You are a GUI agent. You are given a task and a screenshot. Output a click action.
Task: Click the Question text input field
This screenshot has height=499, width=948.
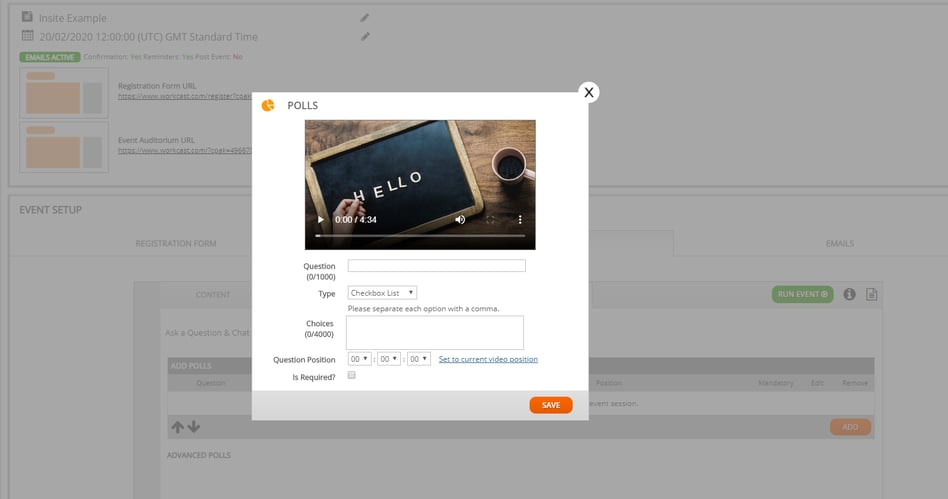pyautogui.click(x=436, y=266)
